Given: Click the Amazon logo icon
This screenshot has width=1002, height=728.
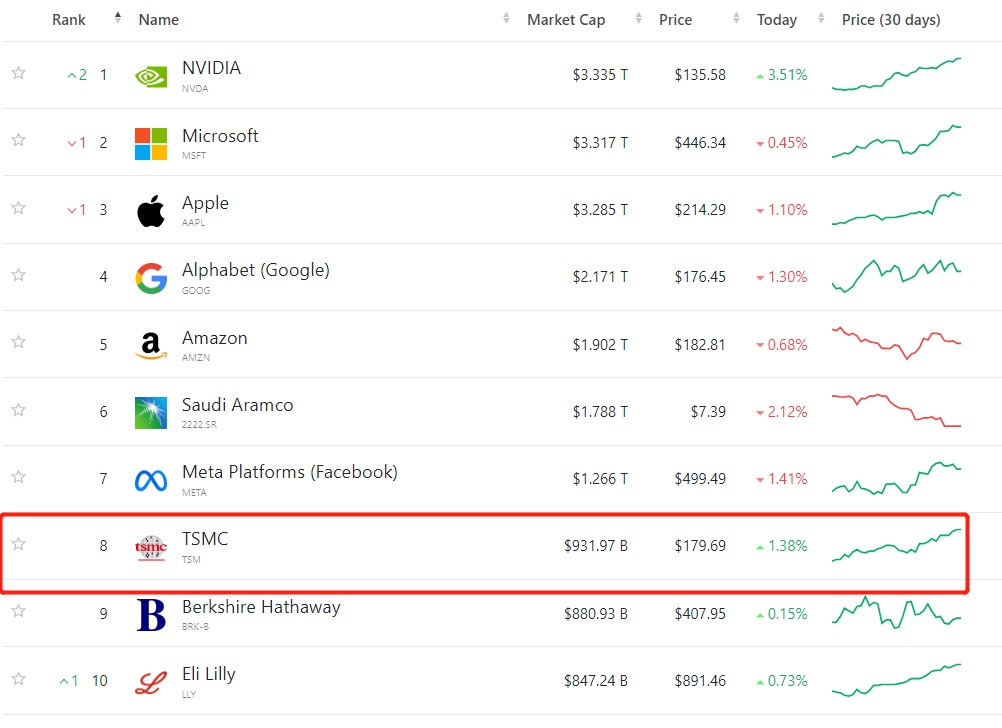Looking at the screenshot, I should pos(151,346).
